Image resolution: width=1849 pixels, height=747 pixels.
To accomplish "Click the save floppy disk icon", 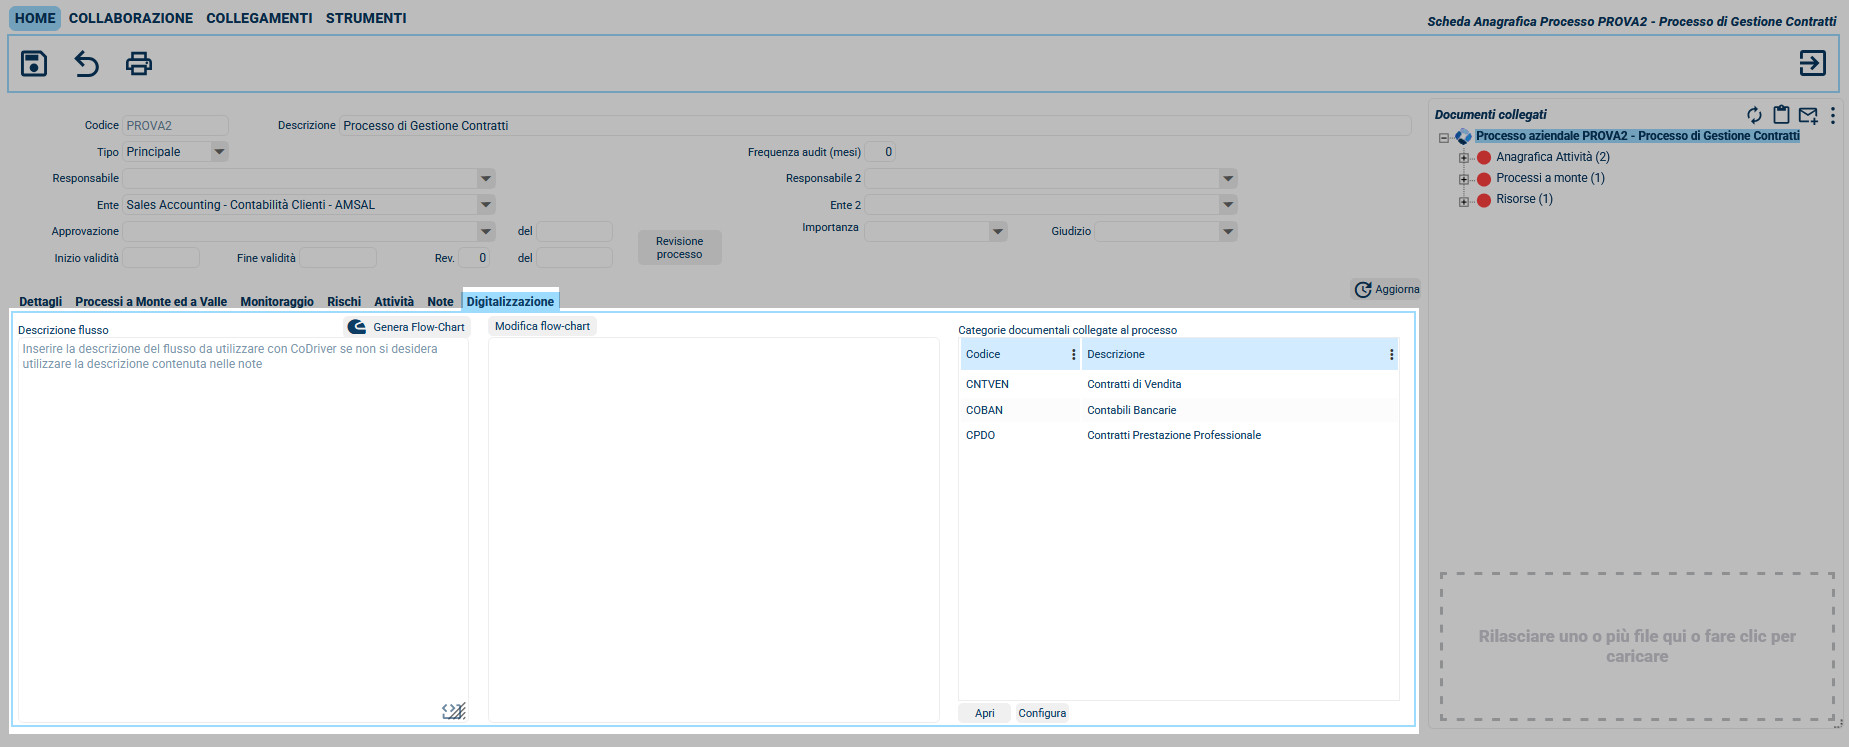I will point(34,64).
